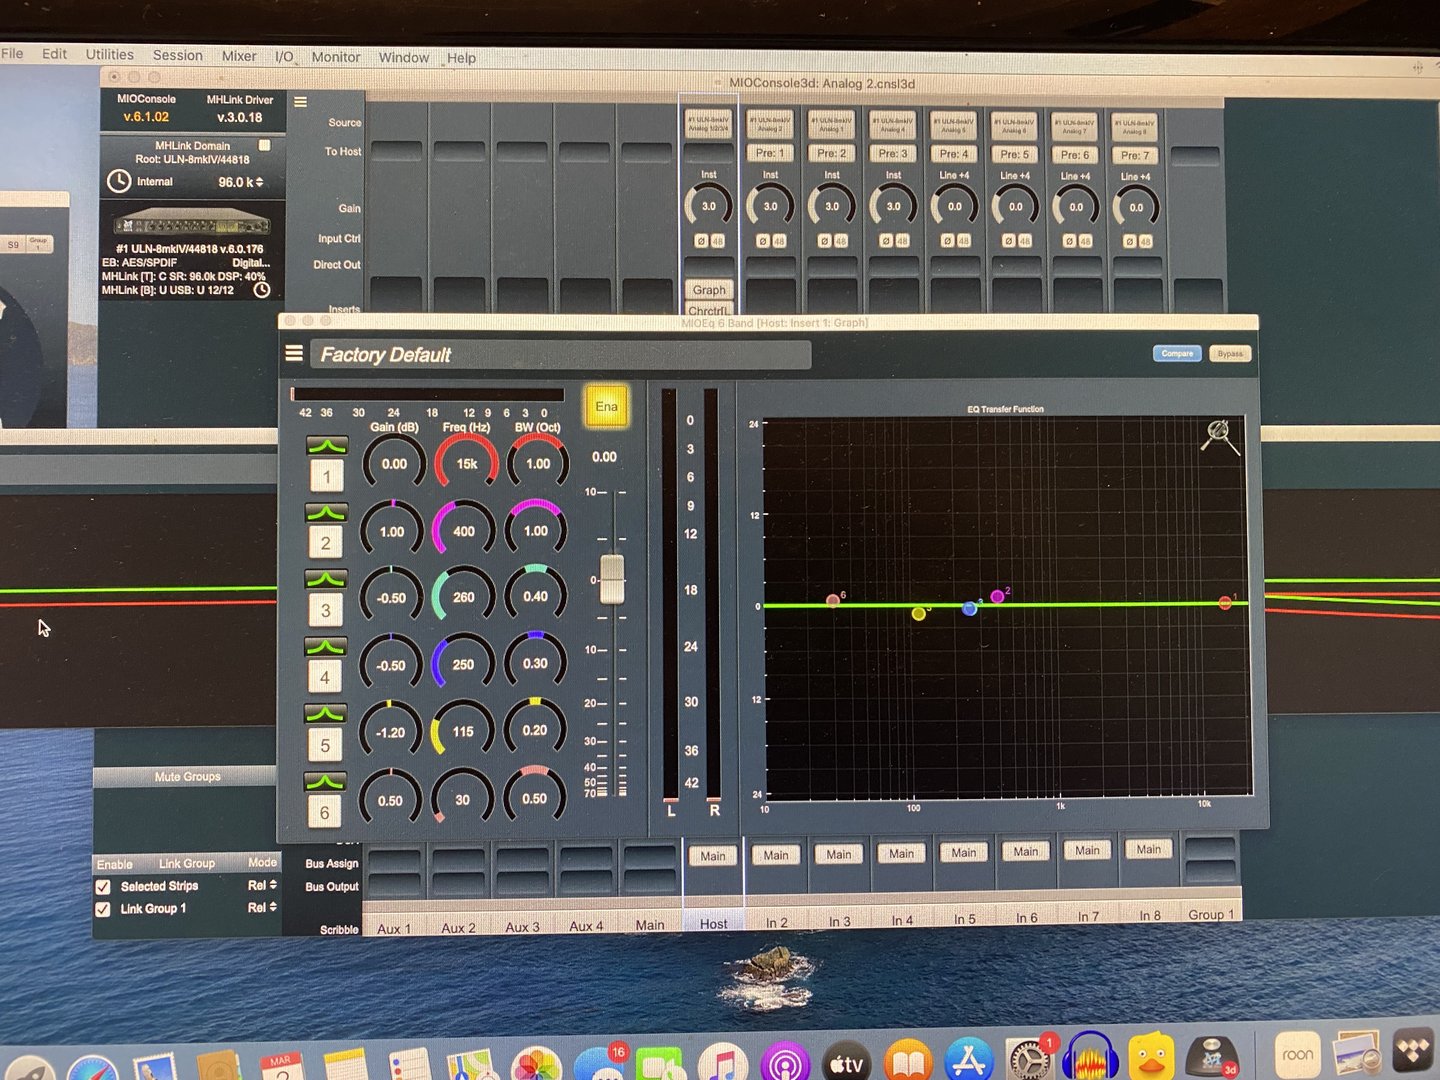Click magenta band 2 node on EQ graph
Viewport: 1440px width, 1080px height.
tap(997, 597)
